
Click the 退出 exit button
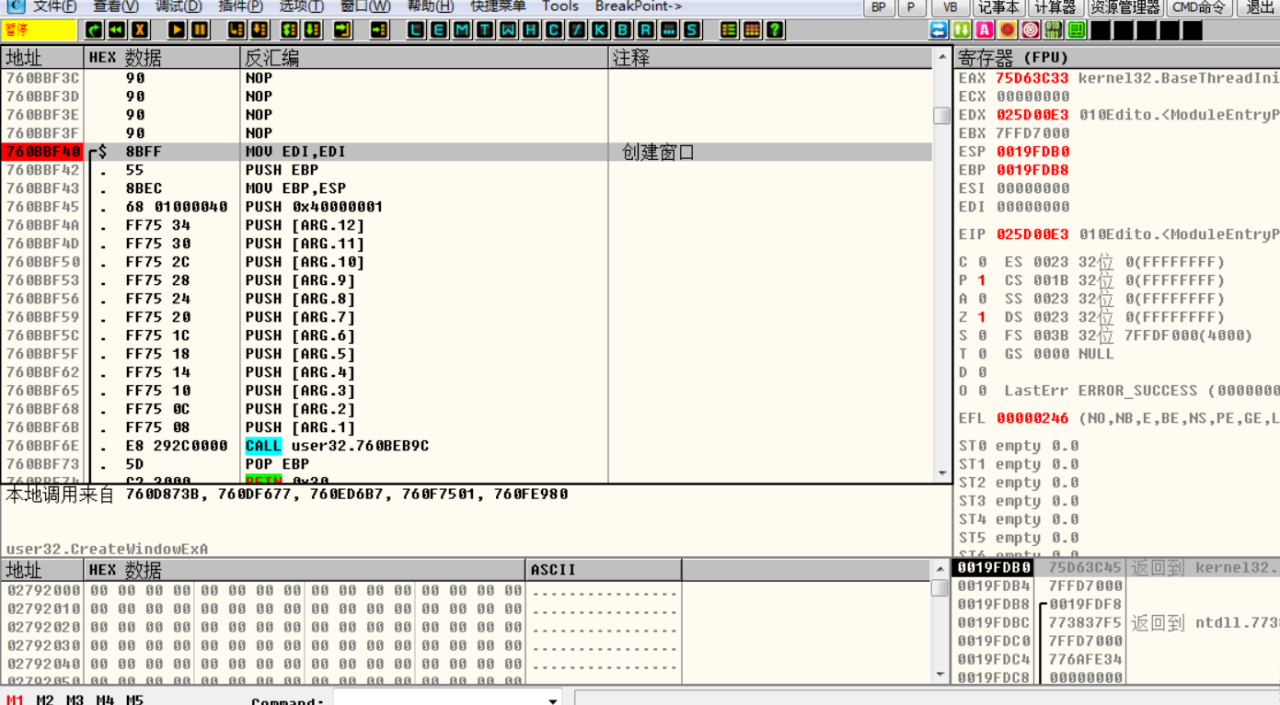click(1259, 7)
